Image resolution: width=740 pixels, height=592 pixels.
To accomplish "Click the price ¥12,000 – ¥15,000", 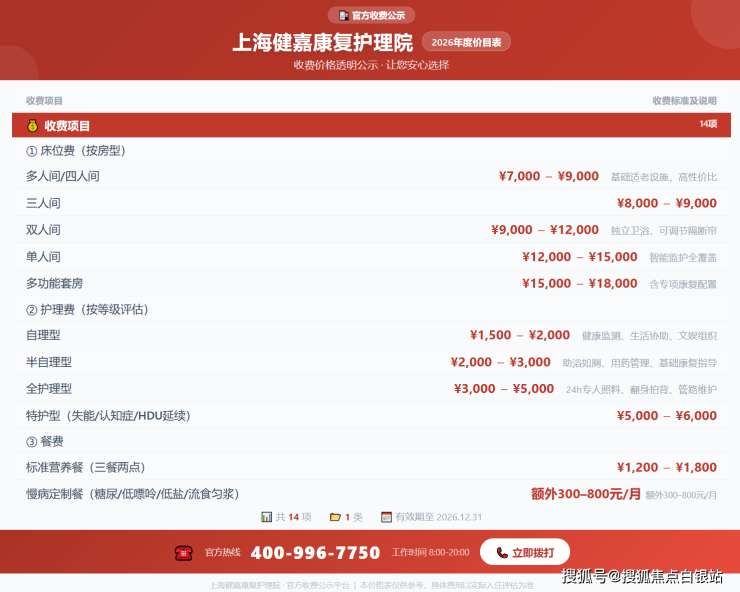I will pos(580,257).
